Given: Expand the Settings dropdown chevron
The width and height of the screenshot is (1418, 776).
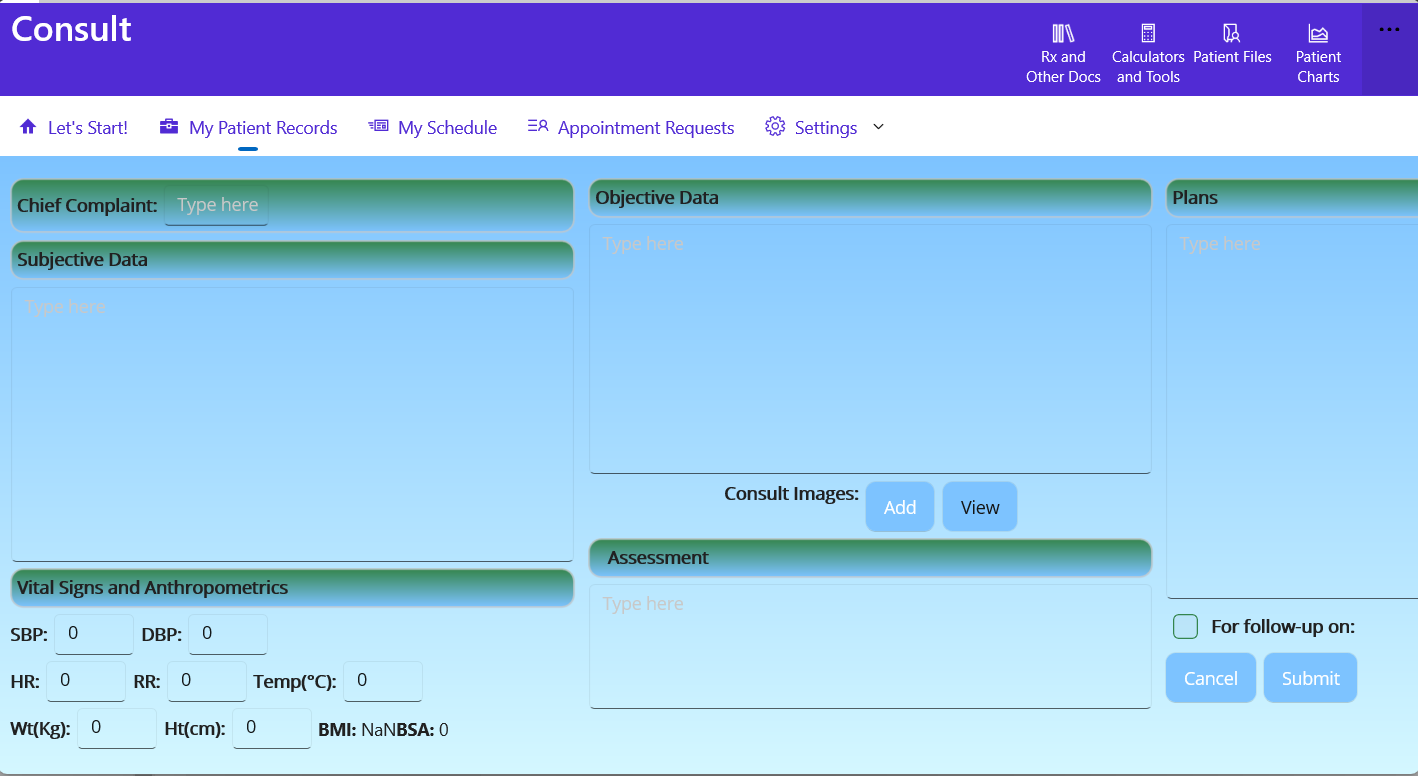Looking at the screenshot, I should click(878, 127).
